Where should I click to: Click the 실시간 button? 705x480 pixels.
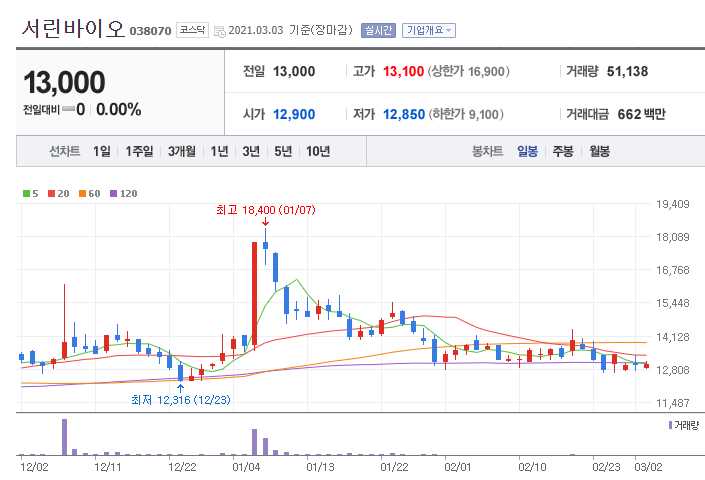pos(378,31)
